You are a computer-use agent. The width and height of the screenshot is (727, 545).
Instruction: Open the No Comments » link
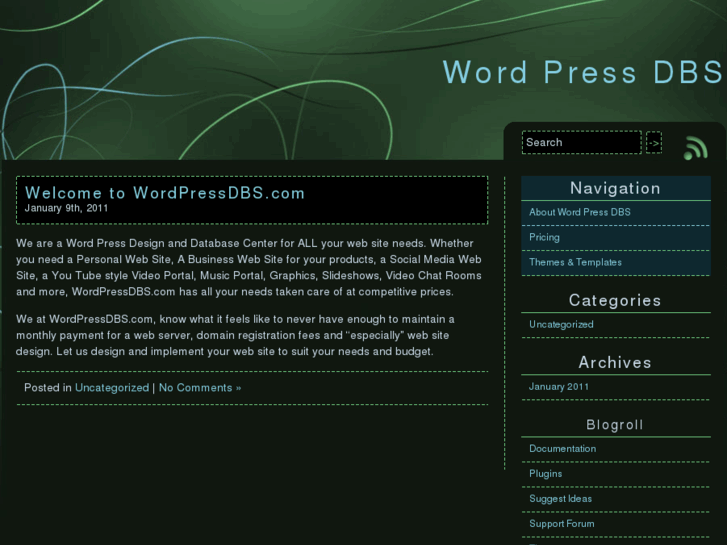coord(200,388)
